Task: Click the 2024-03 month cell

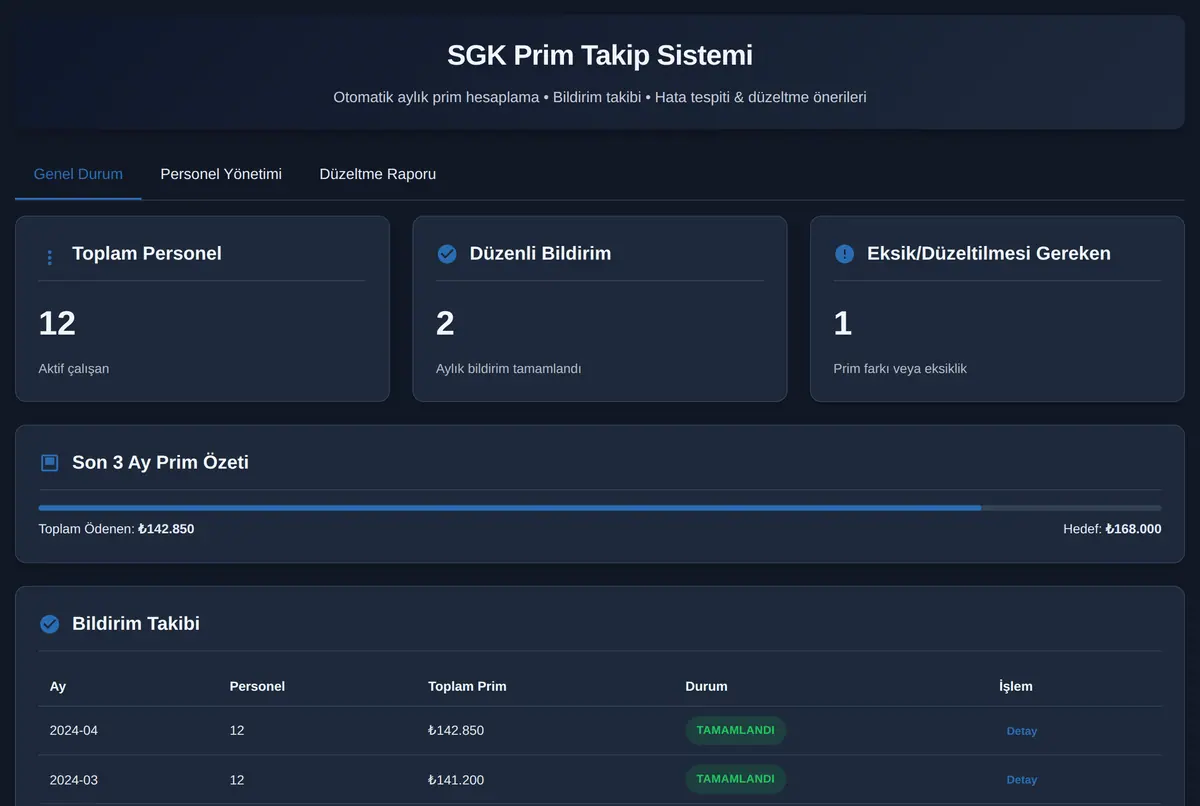Action: pos(74,780)
